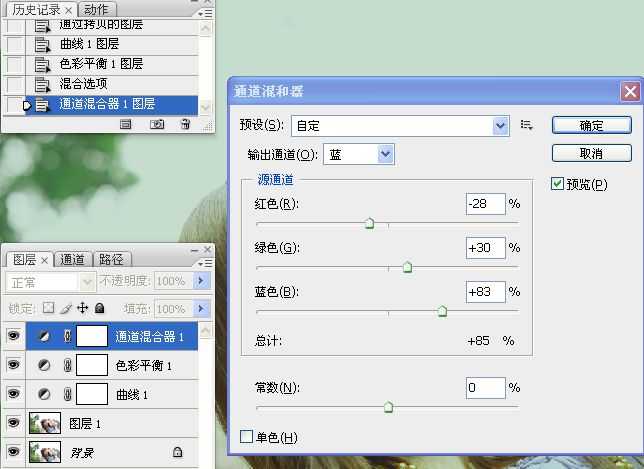
Task: Click the link icon on 通道混合器 1 layer
Action: pyautogui.click(x=68, y=336)
